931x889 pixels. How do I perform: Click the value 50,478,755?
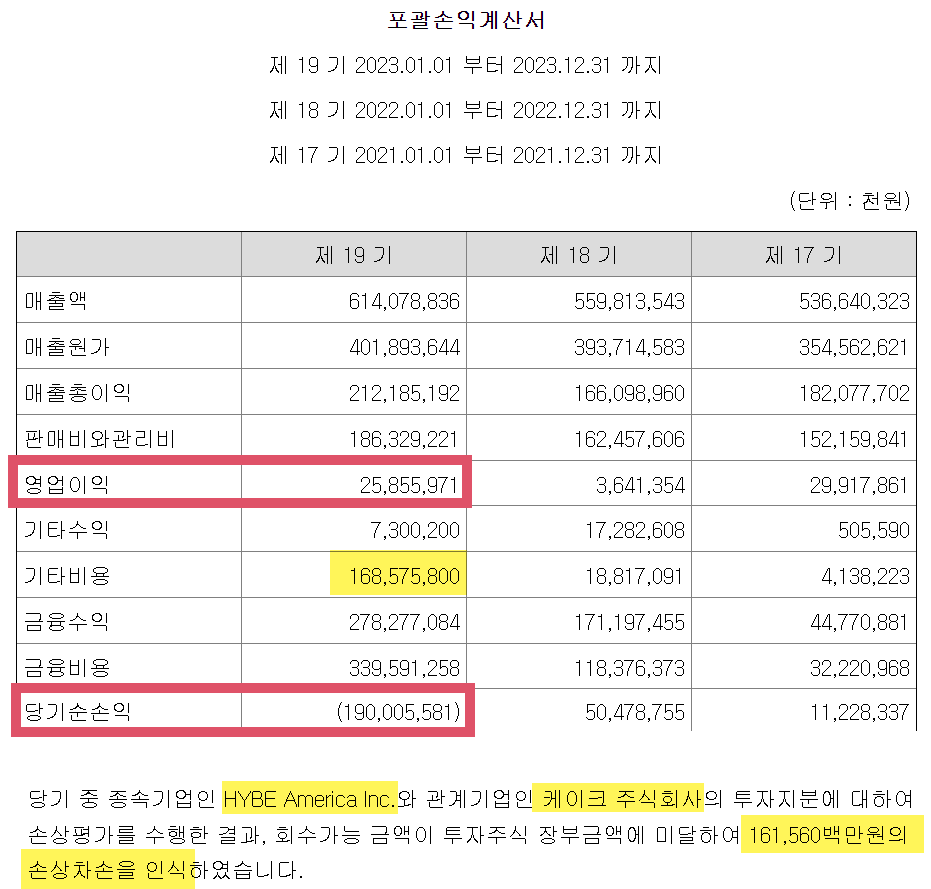[x=635, y=712]
